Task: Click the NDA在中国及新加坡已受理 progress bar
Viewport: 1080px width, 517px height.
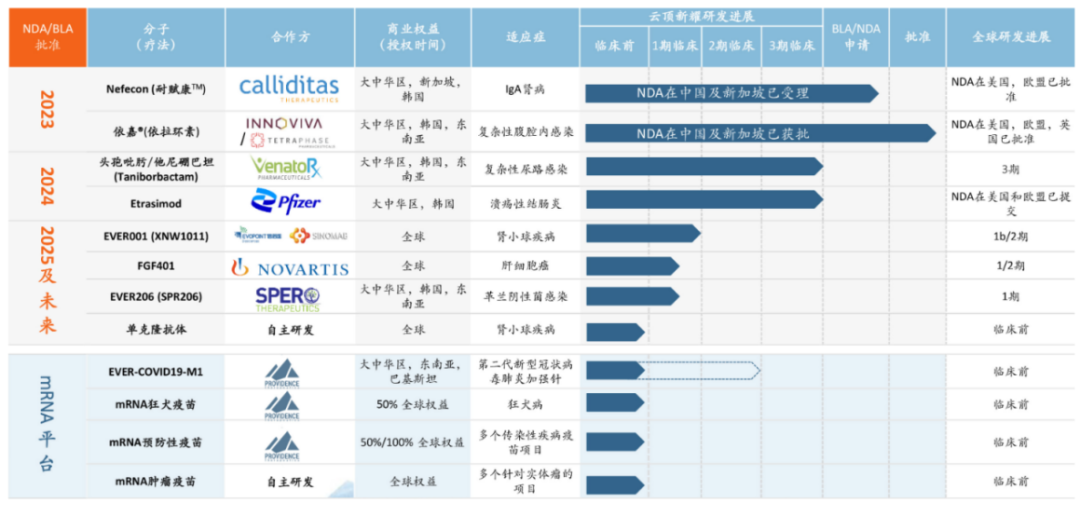Action: pos(730,93)
